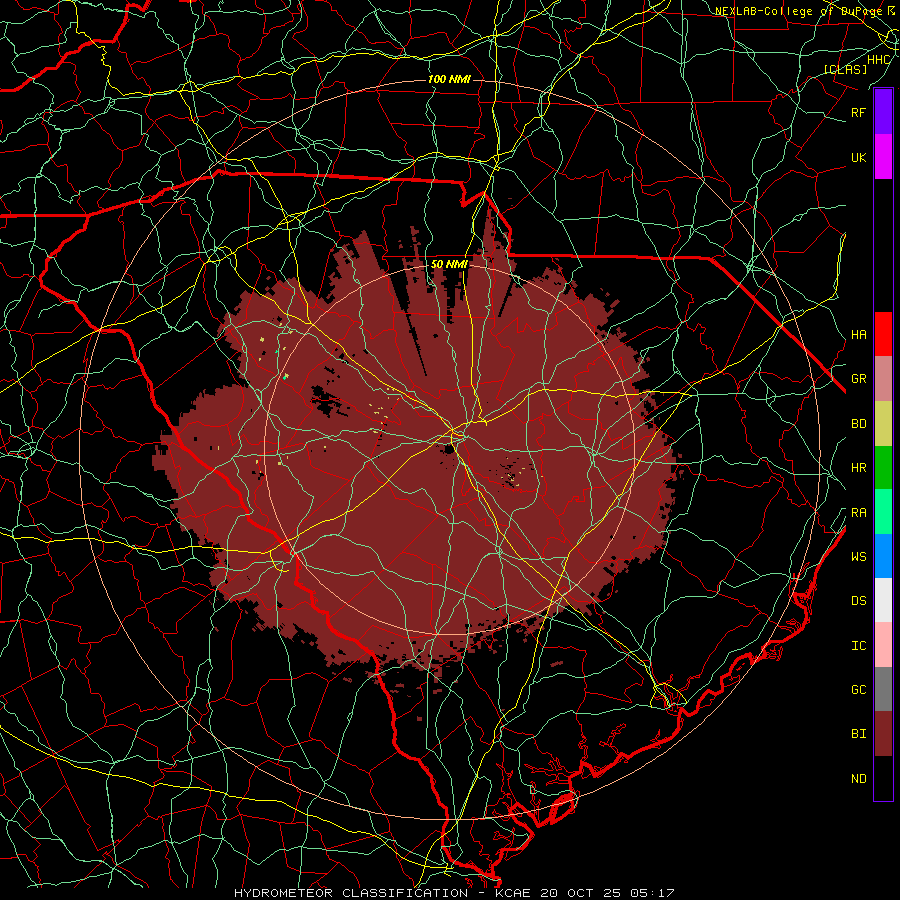Select the dark green HR heavy rain swatch
Viewport: 900px width, 900px height.
tap(883, 467)
